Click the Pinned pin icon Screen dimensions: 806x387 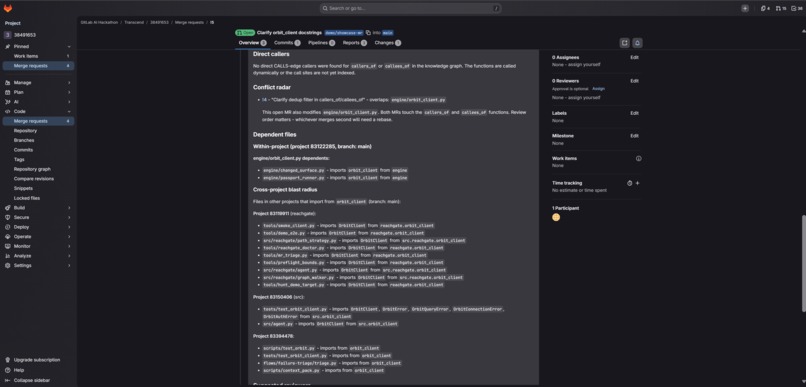point(8,46)
